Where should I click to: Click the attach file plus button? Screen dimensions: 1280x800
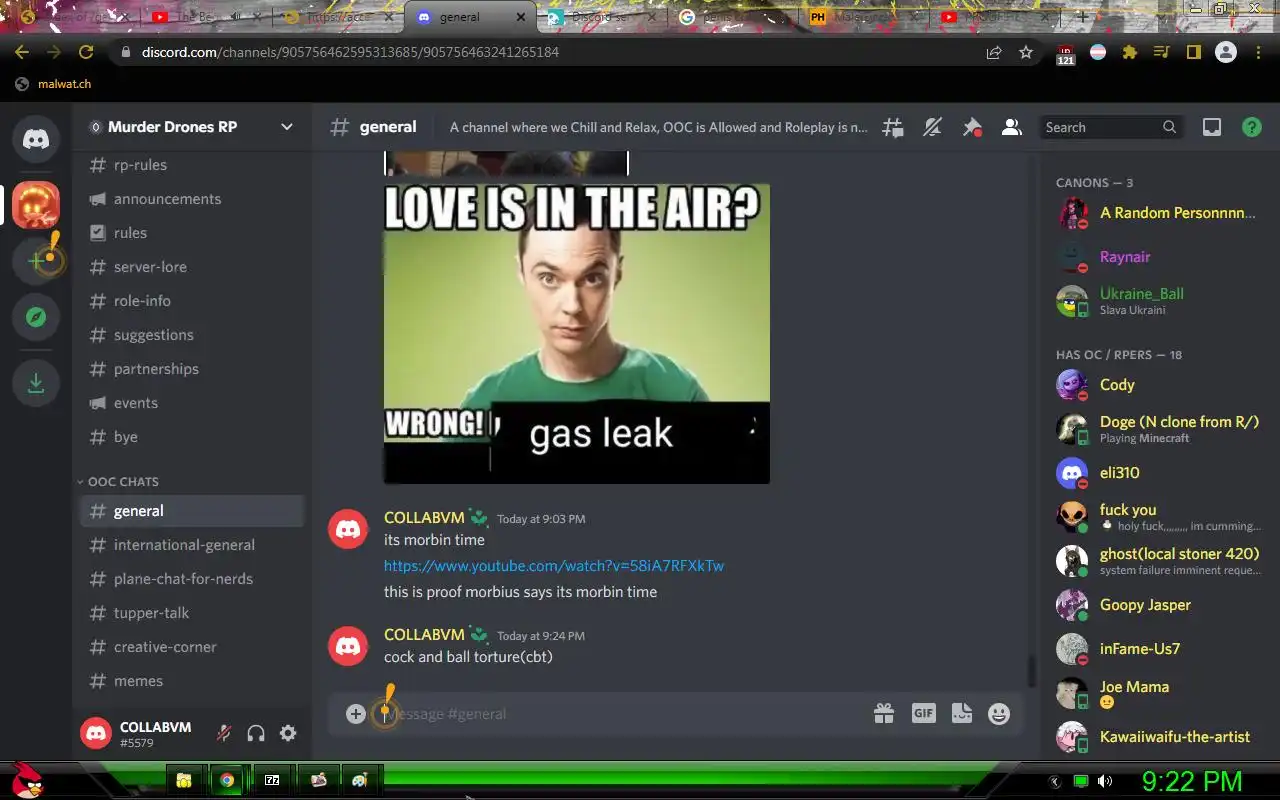tap(355, 713)
